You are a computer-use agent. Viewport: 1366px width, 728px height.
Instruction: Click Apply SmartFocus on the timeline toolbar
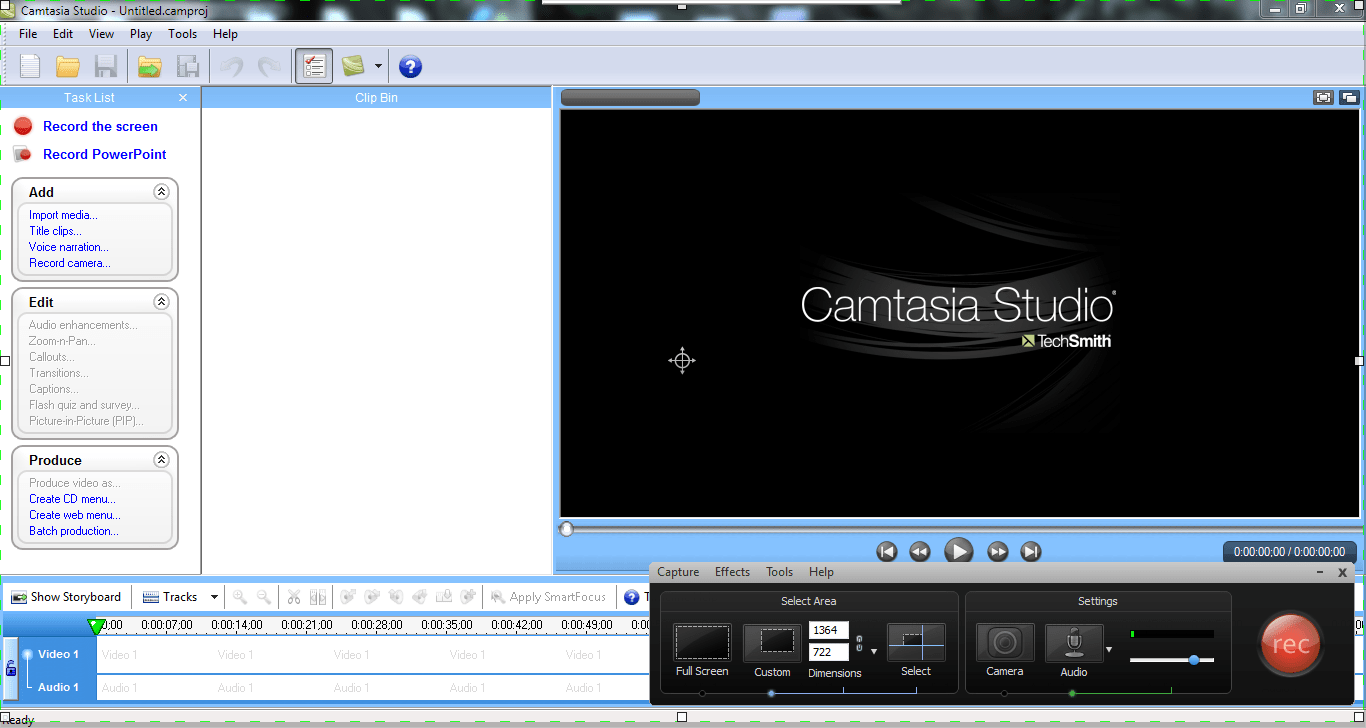pos(548,597)
